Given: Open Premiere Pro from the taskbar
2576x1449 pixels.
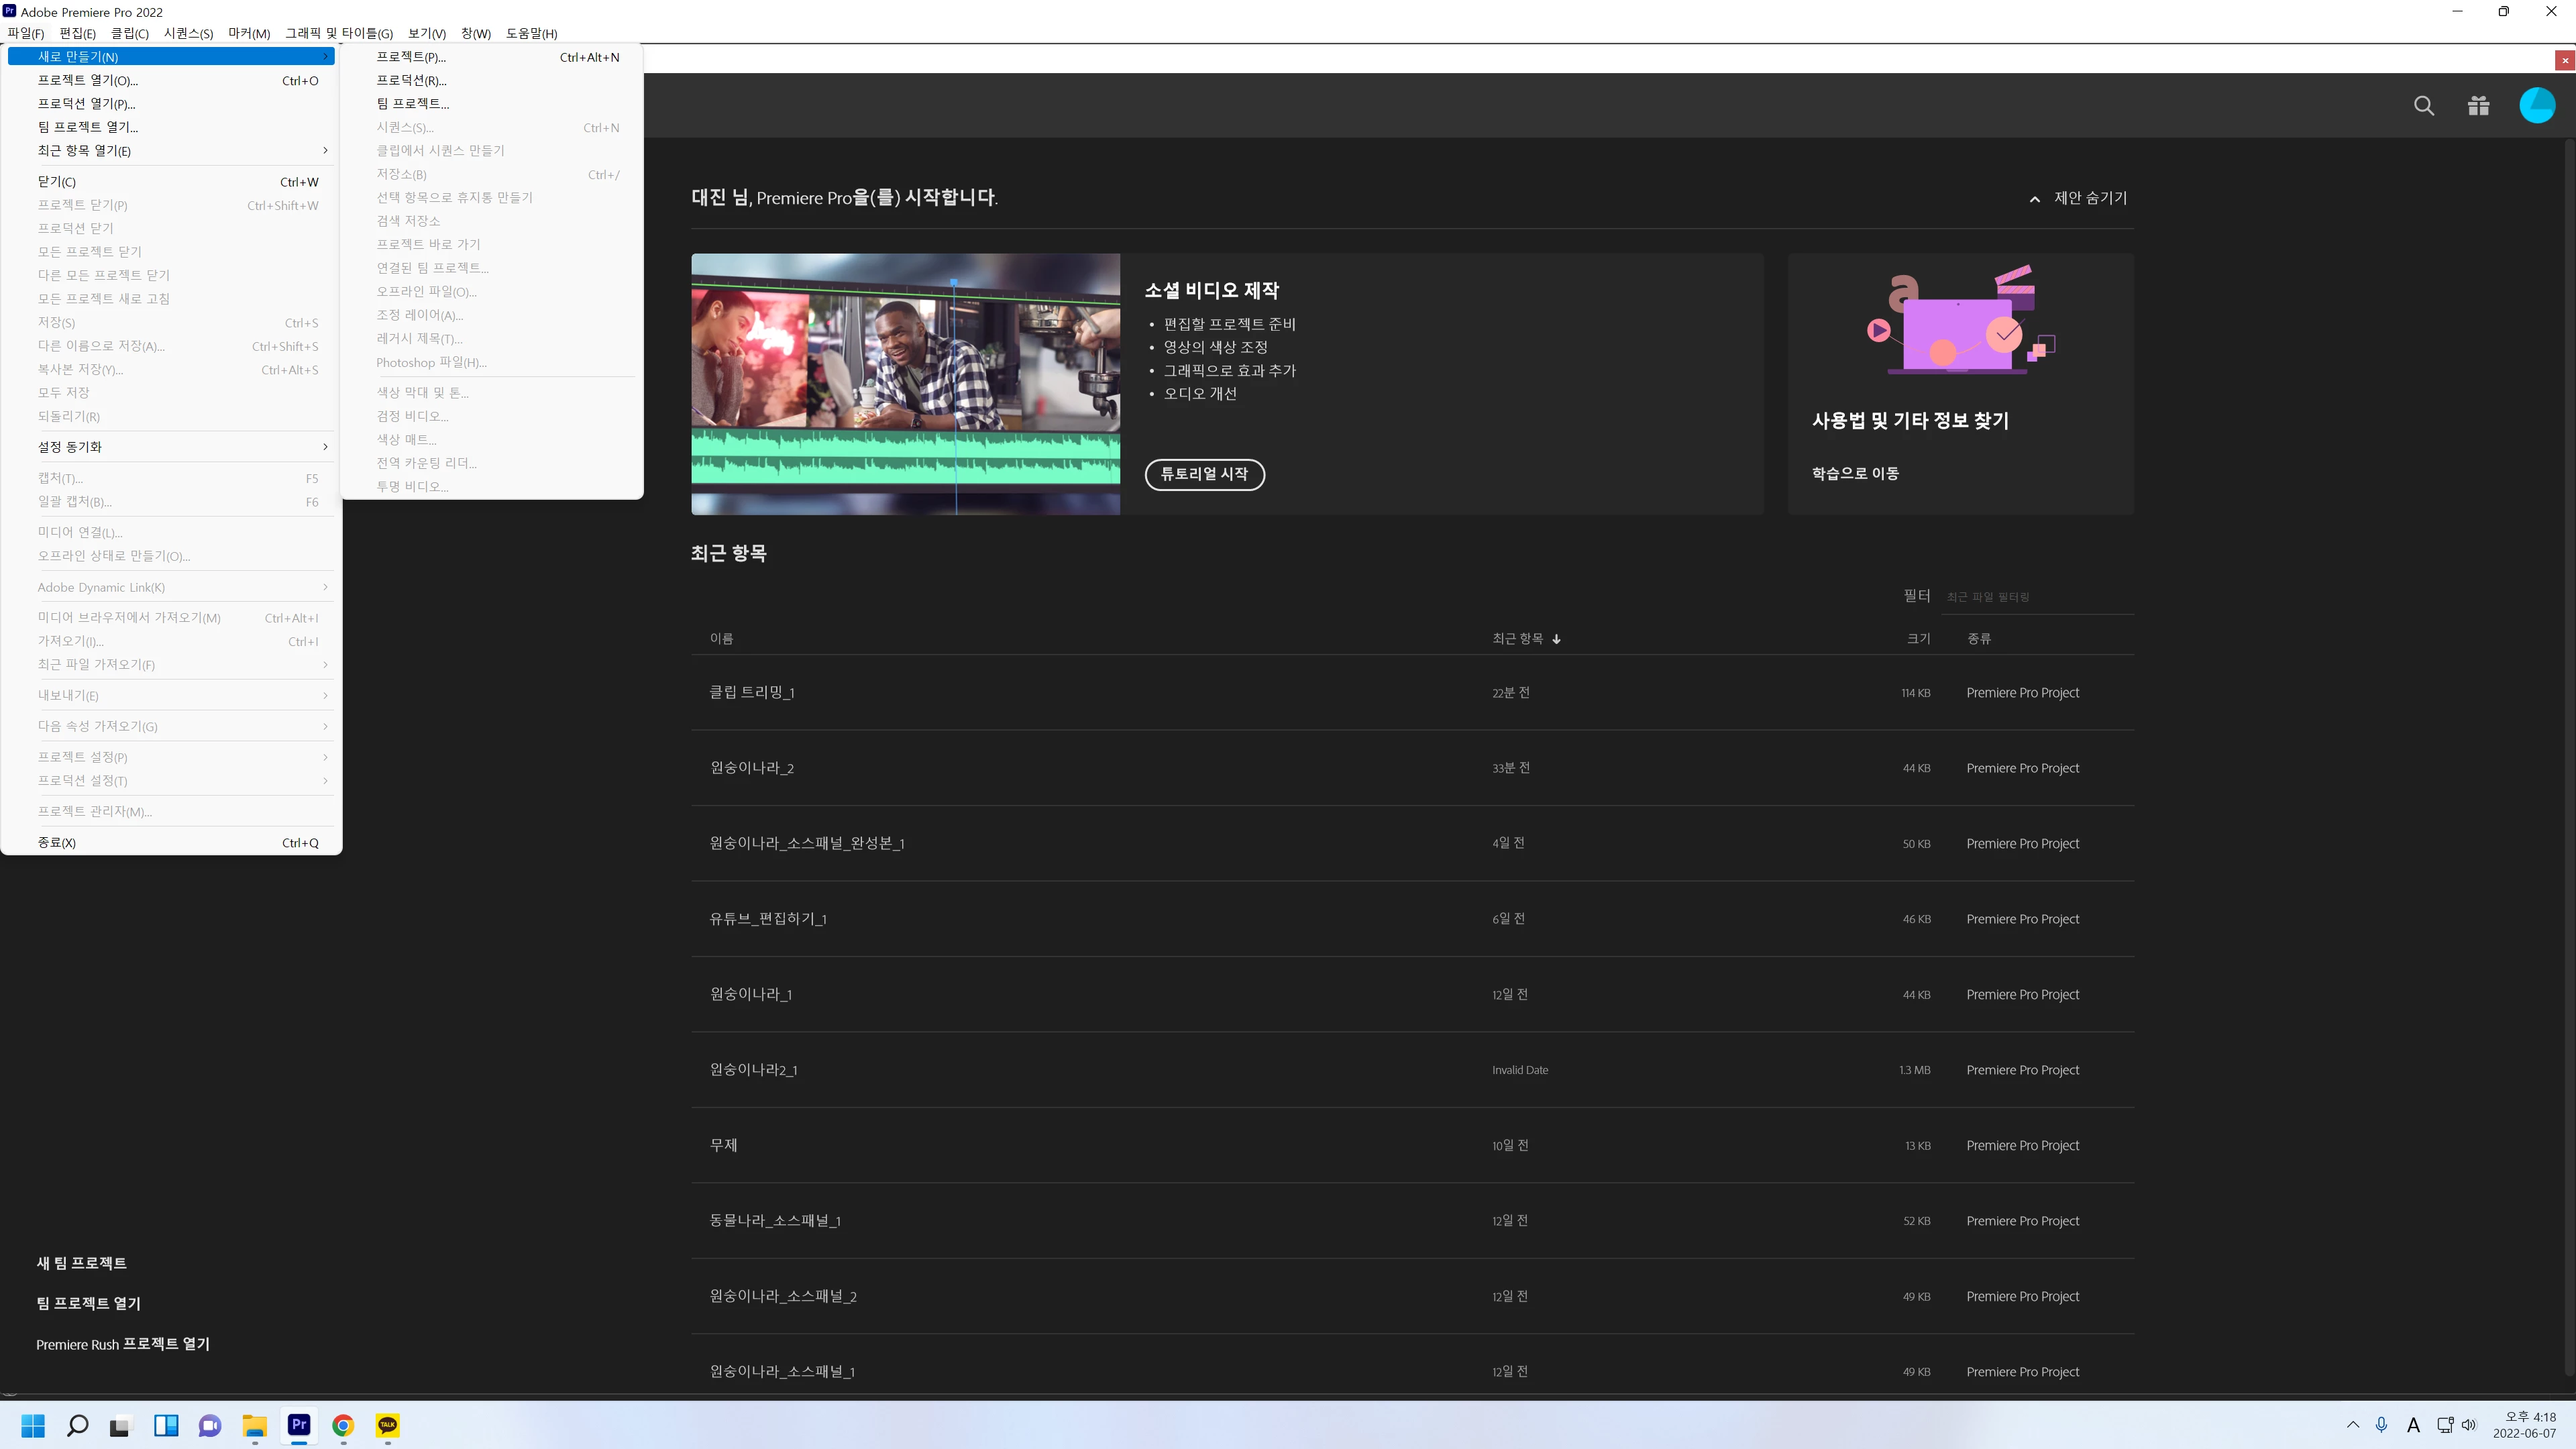Looking at the screenshot, I should pyautogui.click(x=299, y=1425).
